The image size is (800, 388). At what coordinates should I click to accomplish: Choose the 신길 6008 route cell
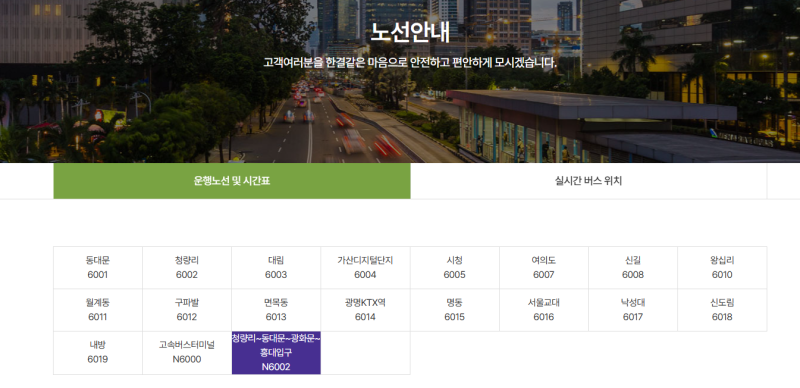(633, 268)
